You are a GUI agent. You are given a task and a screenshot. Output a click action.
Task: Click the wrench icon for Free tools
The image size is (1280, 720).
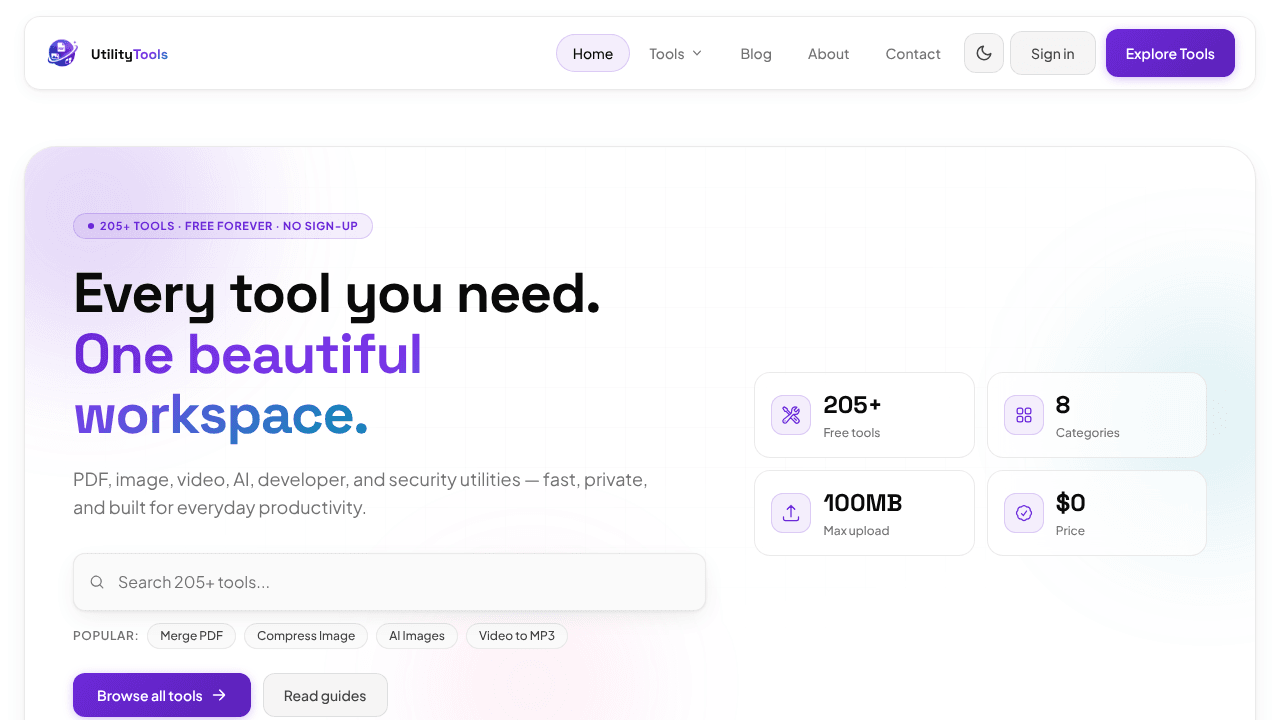pyautogui.click(x=791, y=415)
